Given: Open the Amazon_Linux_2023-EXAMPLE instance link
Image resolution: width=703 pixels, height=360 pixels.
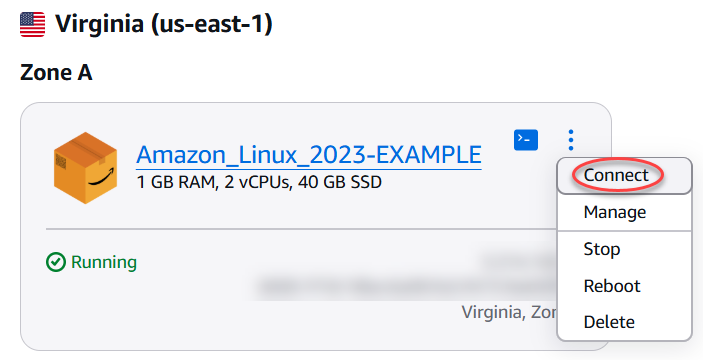Looking at the screenshot, I should pyautogui.click(x=309, y=155).
